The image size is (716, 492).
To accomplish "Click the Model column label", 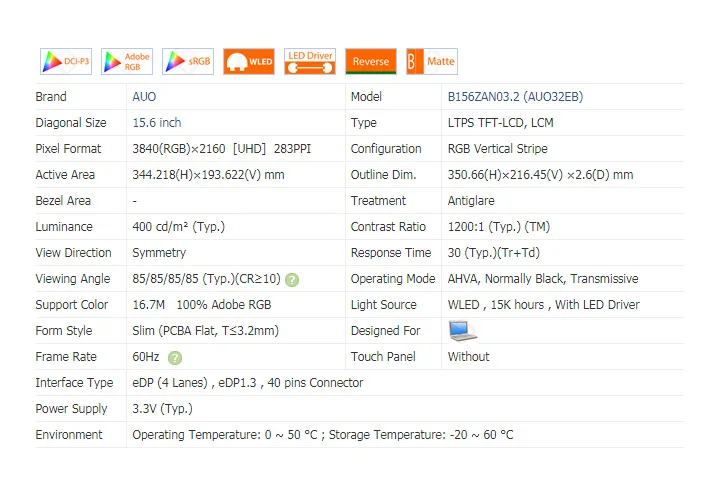I will pyautogui.click(x=366, y=97).
